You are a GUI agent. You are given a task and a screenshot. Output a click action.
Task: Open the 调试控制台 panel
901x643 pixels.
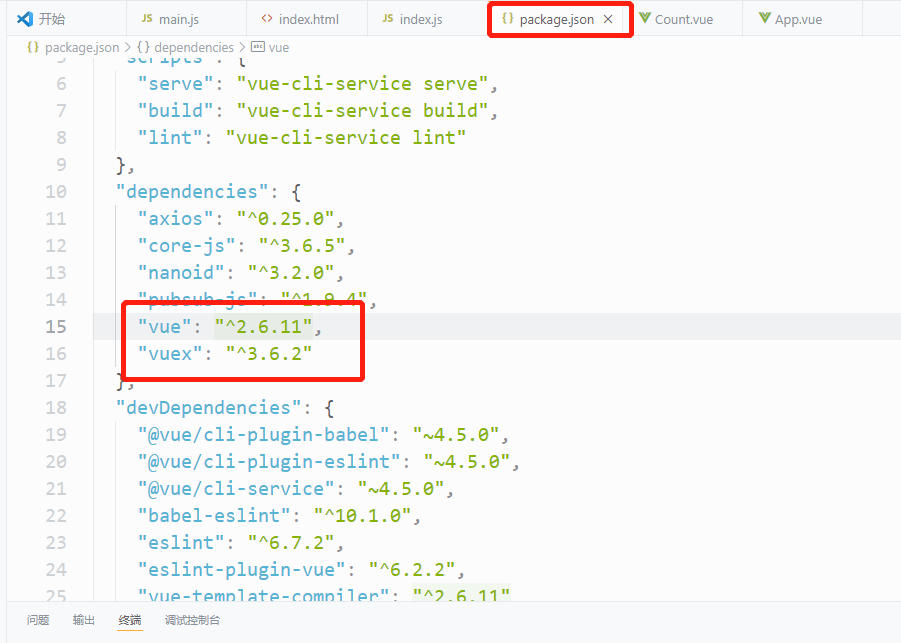[192, 620]
